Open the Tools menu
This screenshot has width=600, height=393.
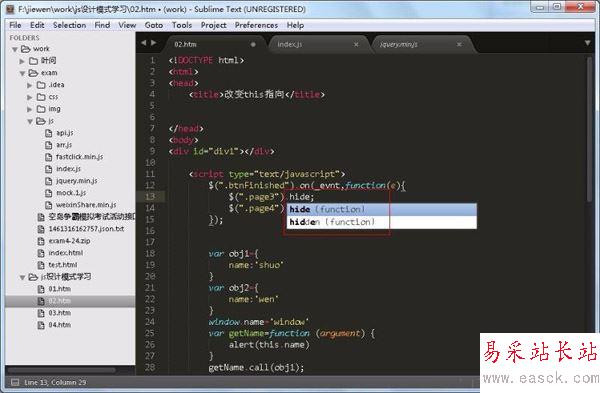182,25
